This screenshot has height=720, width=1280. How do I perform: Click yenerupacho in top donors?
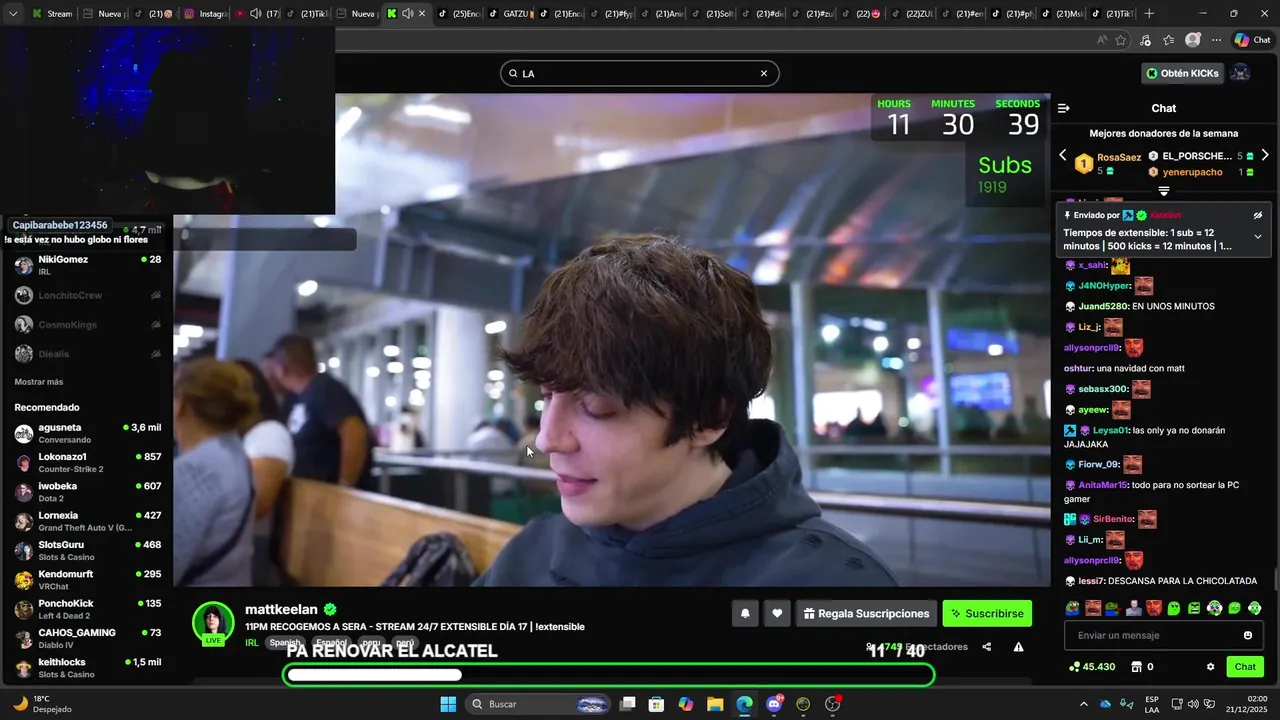1192,172
